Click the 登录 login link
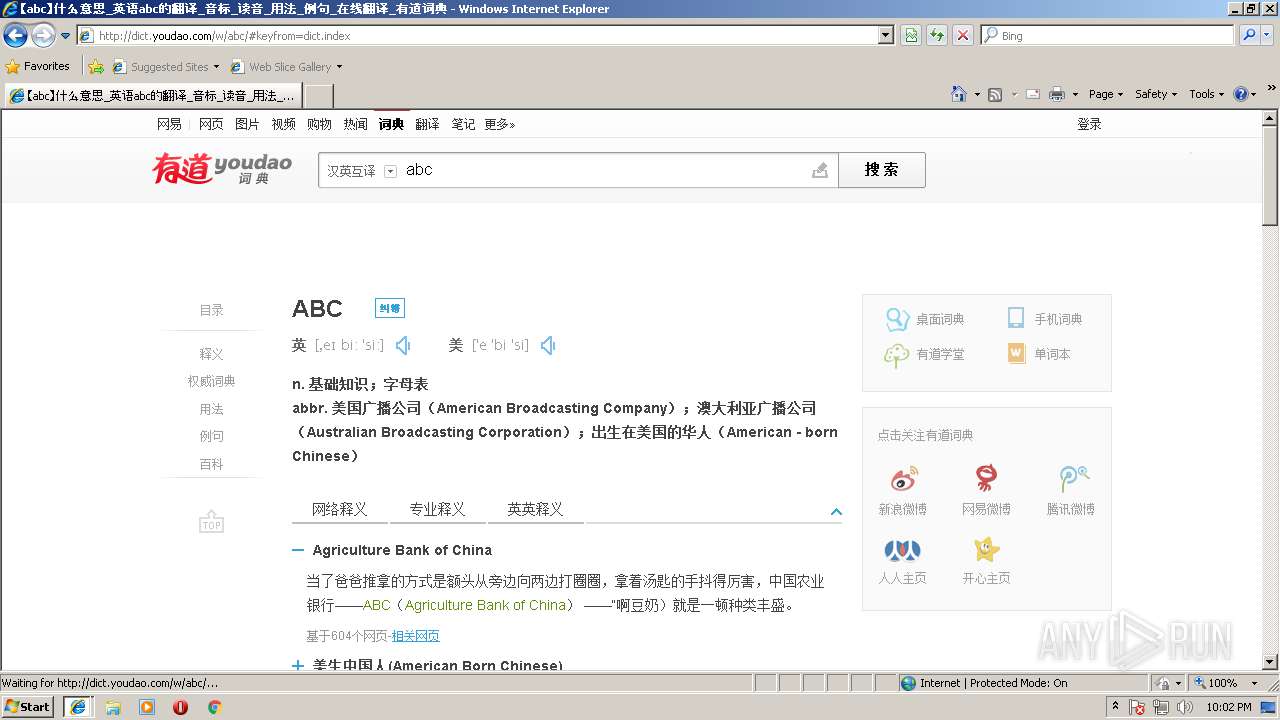Image resolution: width=1280 pixels, height=720 pixels. [1089, 124]
